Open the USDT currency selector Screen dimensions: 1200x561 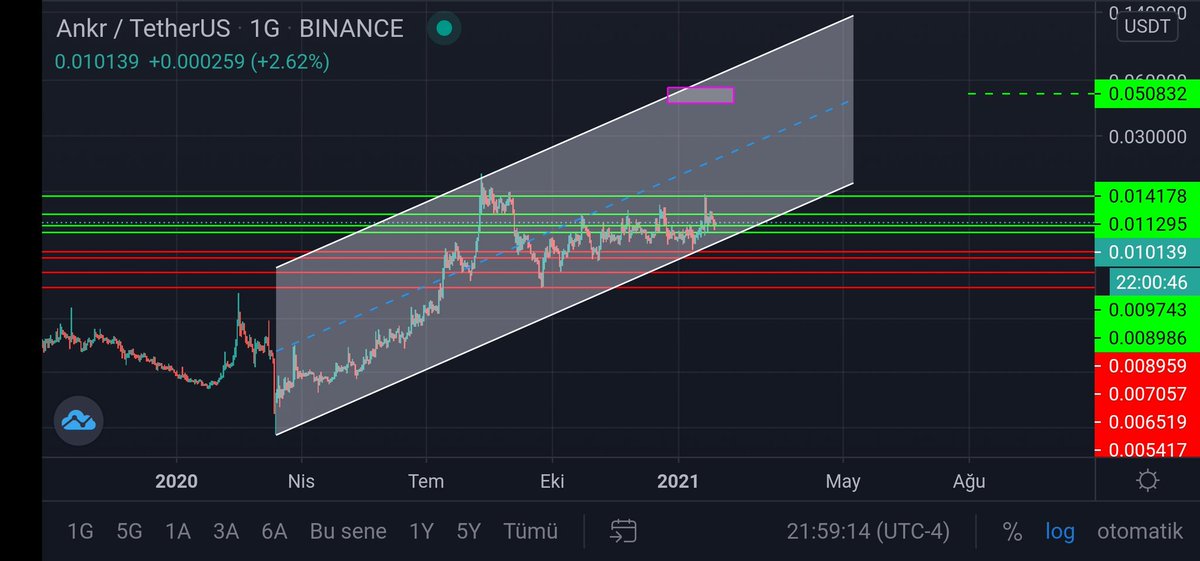pyautogui.click(x=1146, y=27)
